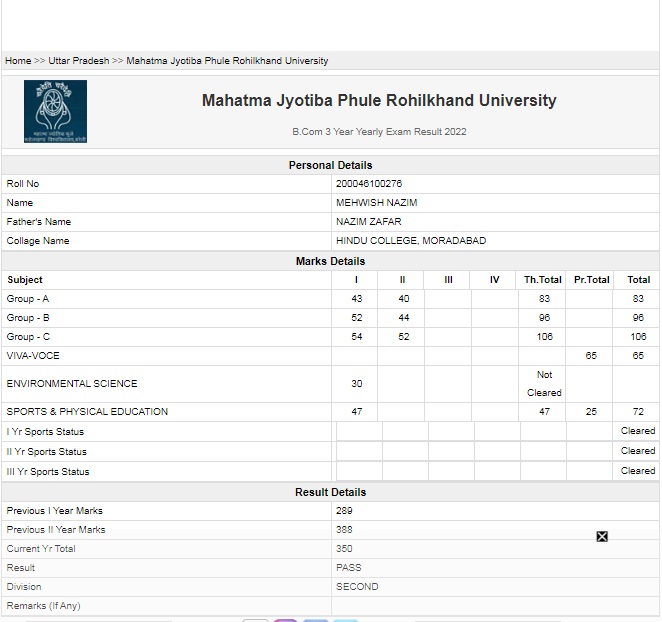Select Current Yr Total value 350

point(344,549)
